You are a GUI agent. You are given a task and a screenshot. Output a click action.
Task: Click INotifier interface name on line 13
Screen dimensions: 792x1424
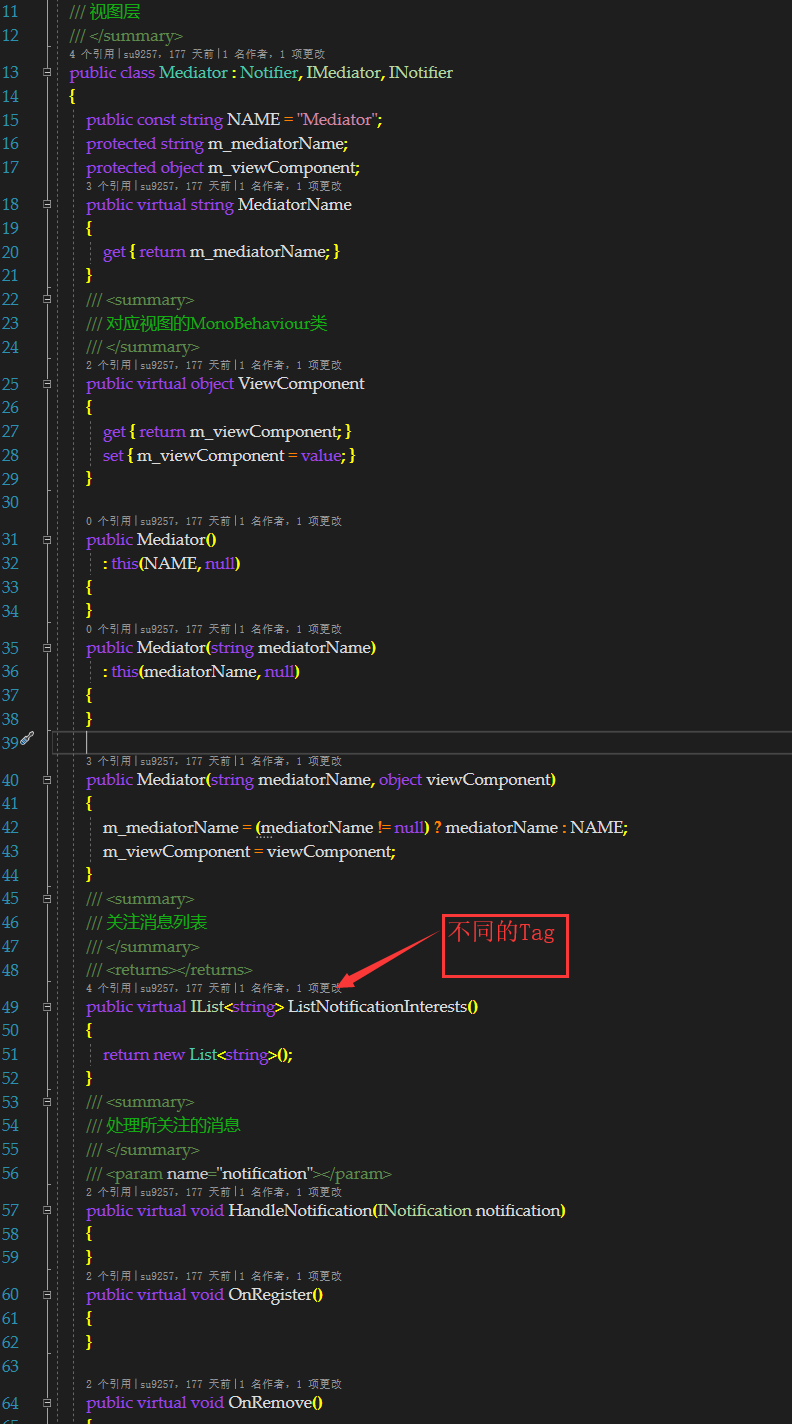[x=421, y=73]
